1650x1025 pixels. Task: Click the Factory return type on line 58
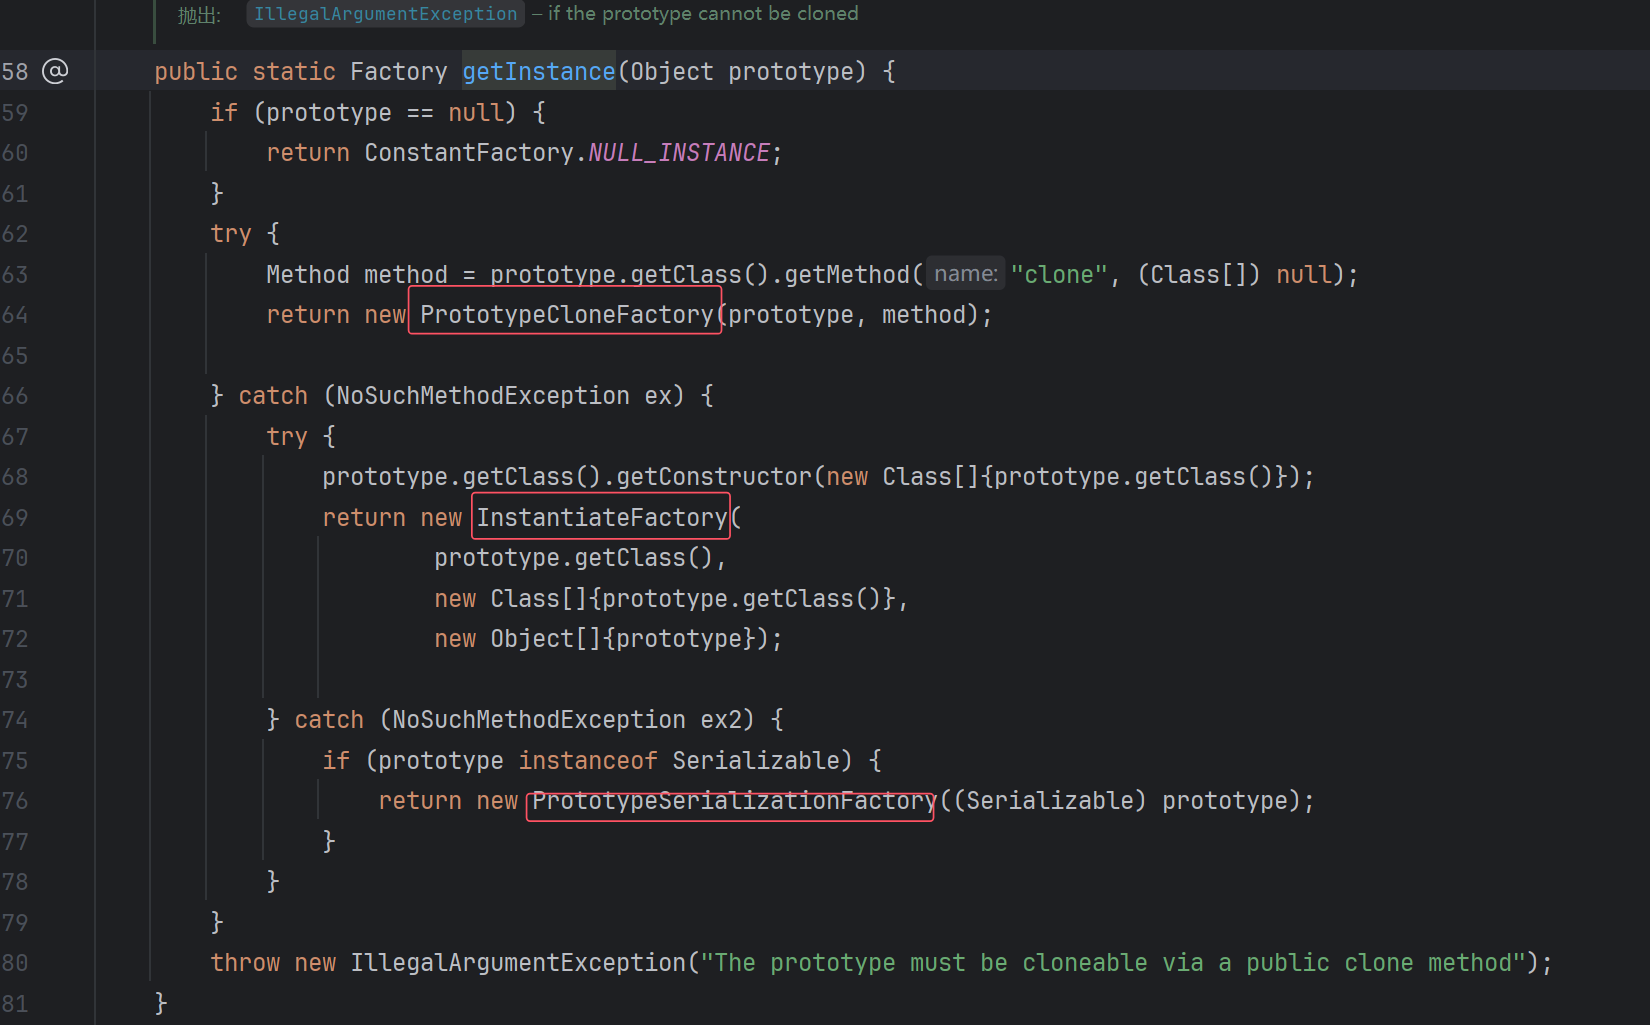[398, 72]
